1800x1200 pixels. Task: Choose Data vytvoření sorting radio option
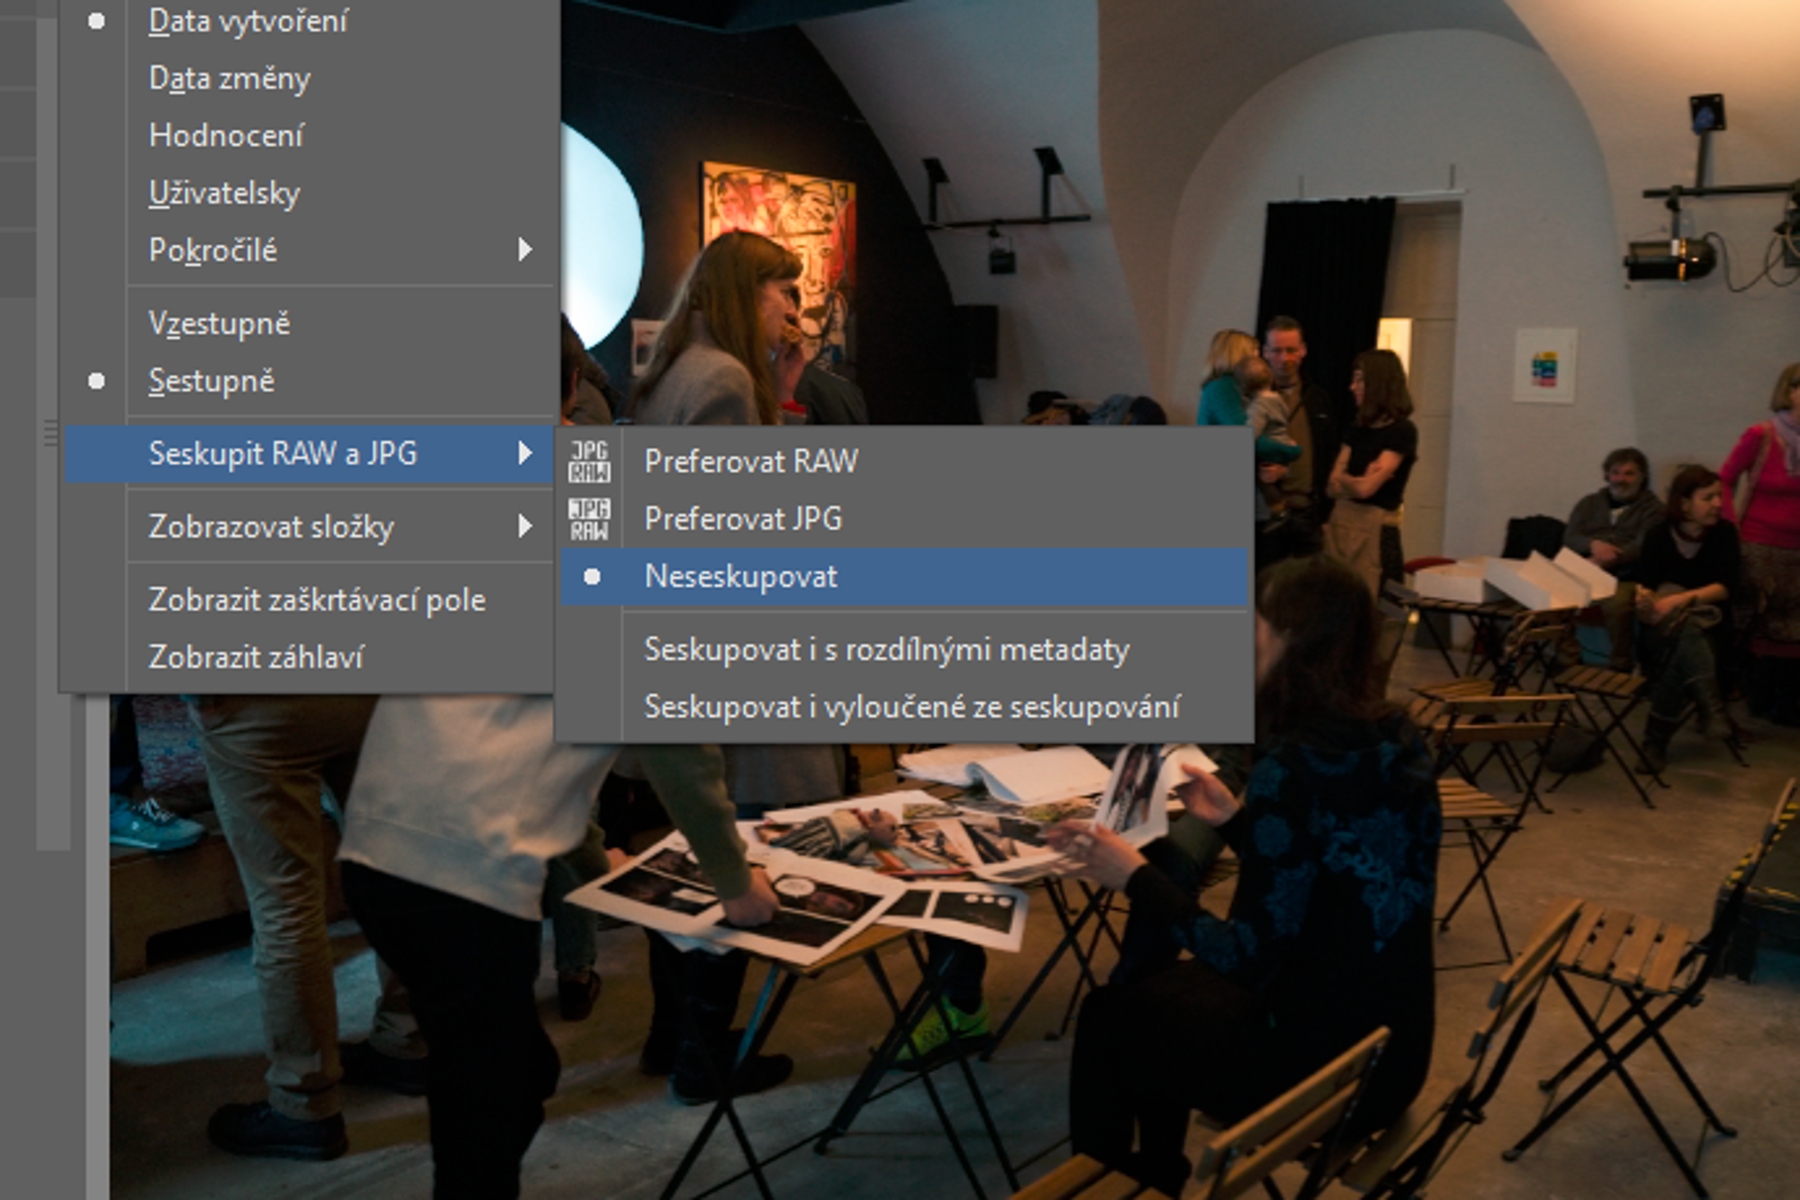[248, 21]
